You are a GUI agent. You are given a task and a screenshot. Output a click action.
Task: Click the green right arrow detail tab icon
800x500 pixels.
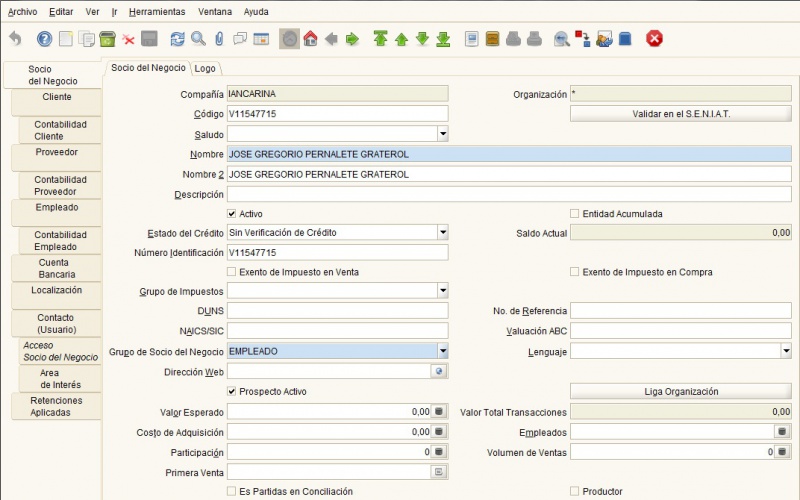coord(352,39)
